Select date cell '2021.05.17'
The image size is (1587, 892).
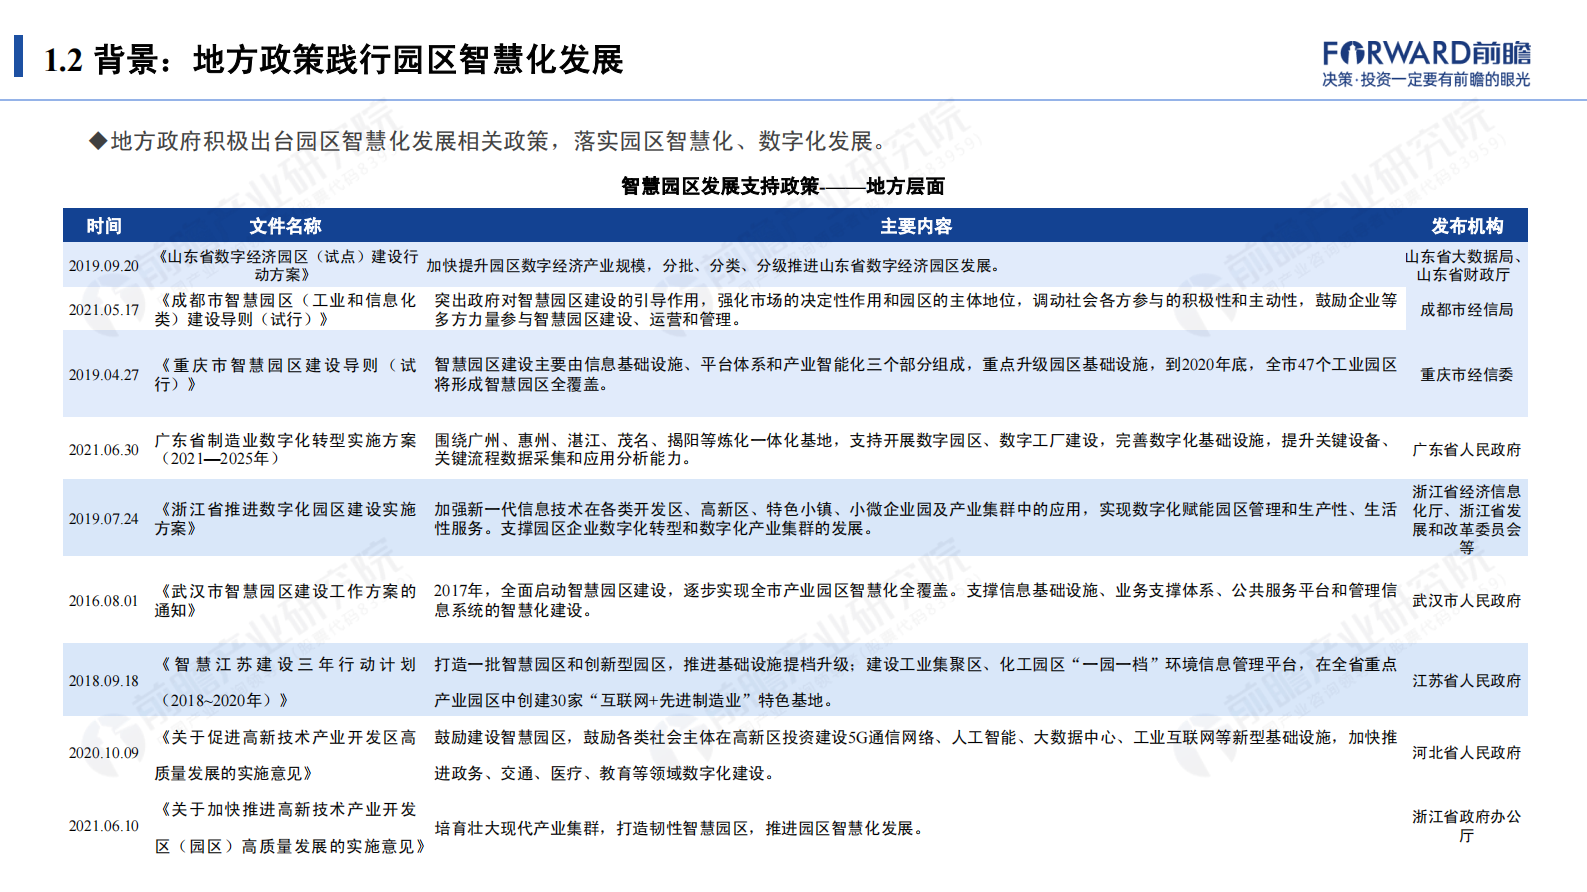(104, 310)
